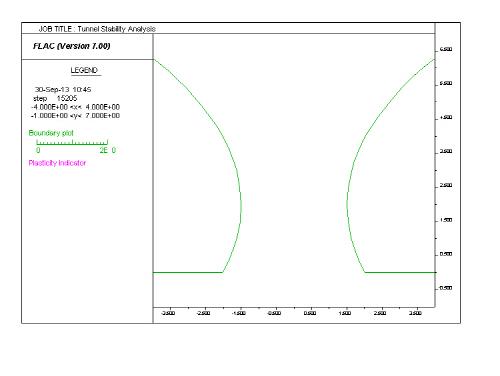Select the x-range line '-4.000E+00 <x< 4.000E+00'
The width and height of the screenshot is (500, 376).
[x=75, y=107]
